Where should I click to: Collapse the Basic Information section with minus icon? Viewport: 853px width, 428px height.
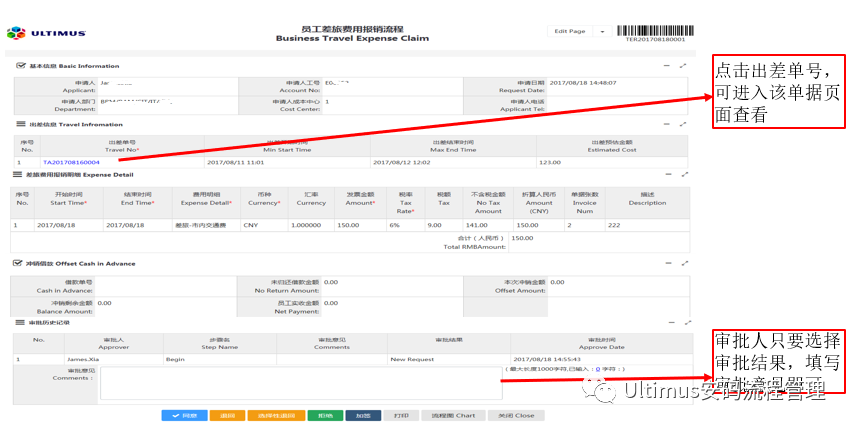666,65
